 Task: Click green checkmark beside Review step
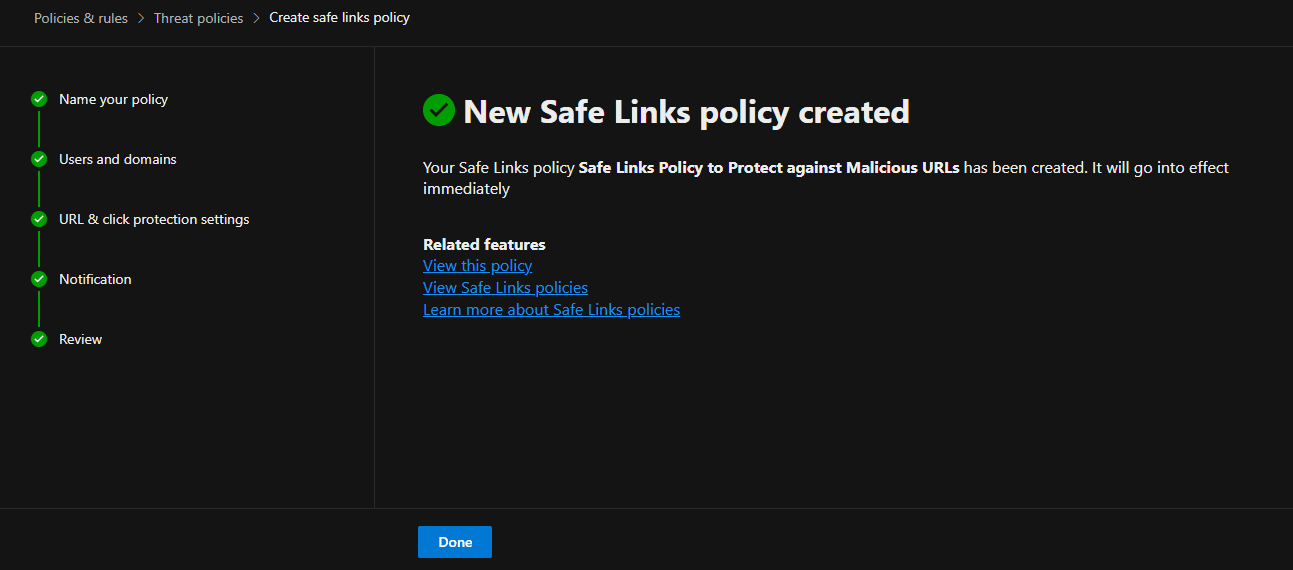point(39,339)
